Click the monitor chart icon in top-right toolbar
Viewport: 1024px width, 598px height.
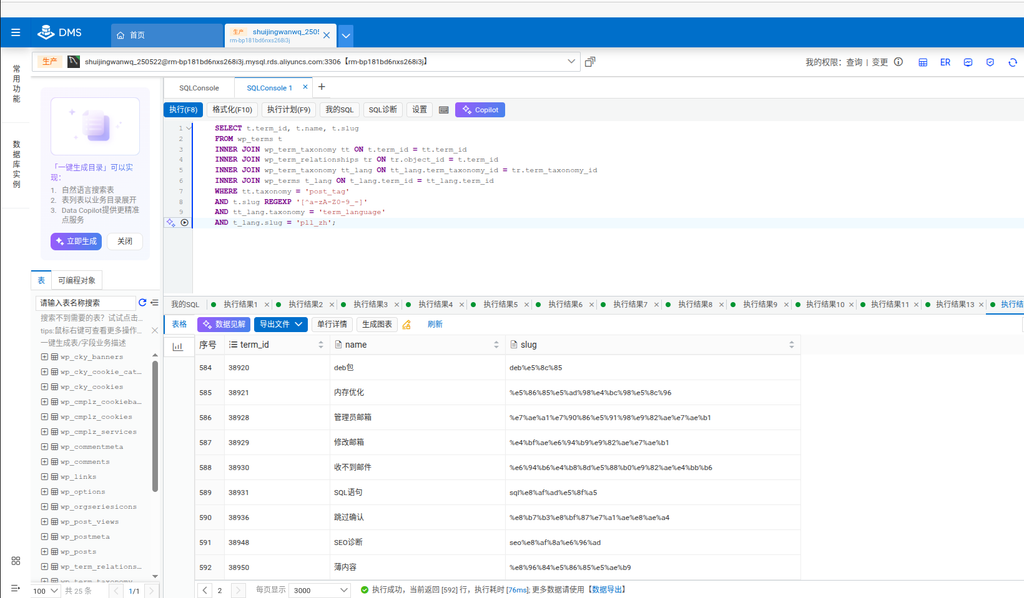pos(968,63)
